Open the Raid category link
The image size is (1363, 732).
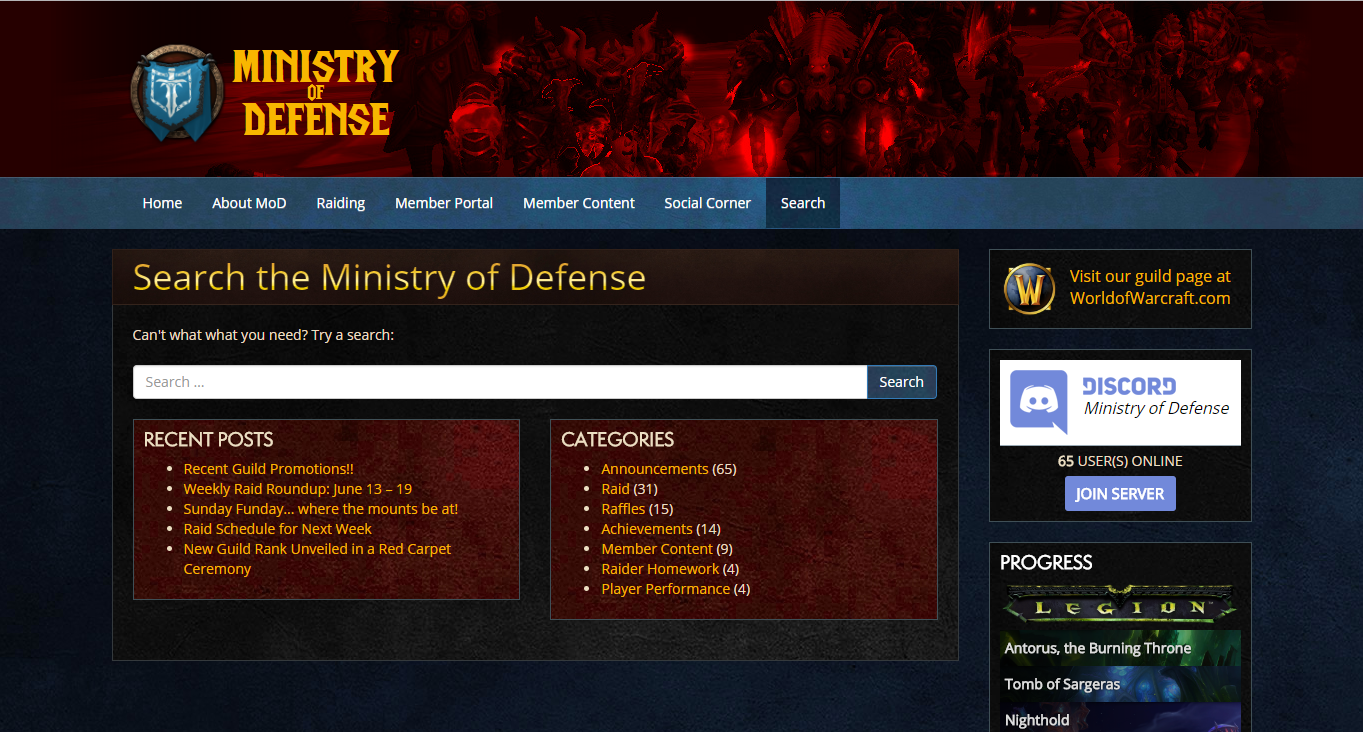[x=615, y=489]
